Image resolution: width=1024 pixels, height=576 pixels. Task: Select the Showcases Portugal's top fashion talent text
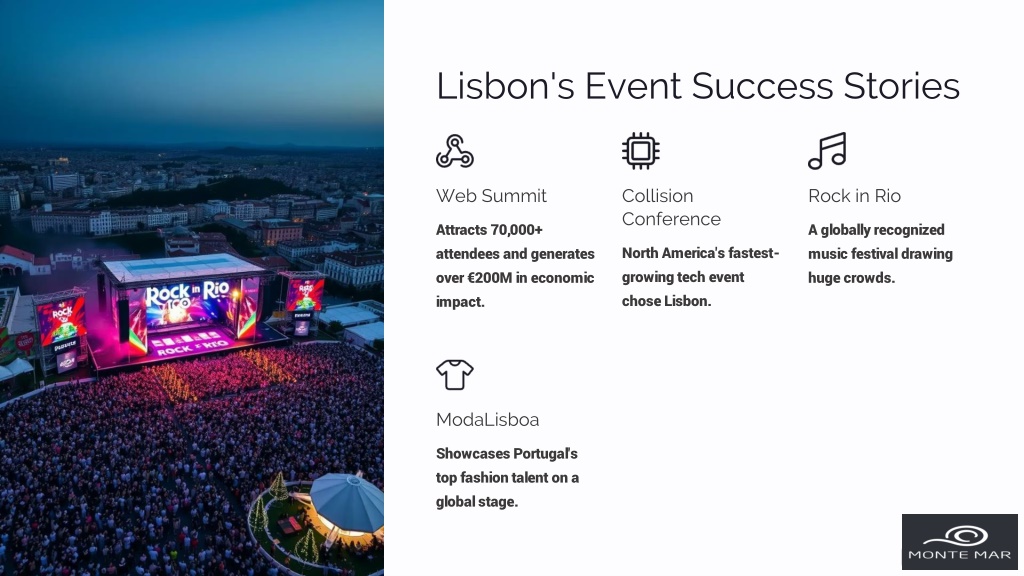coord(507,477)
